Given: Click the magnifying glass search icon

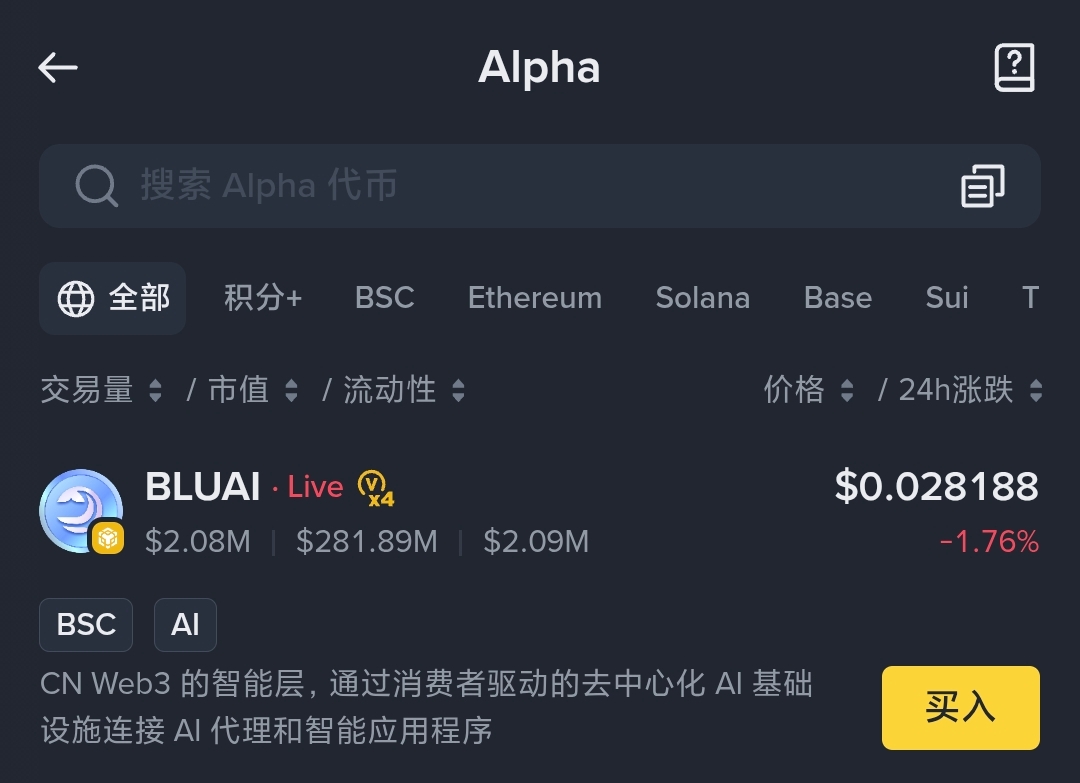Looking at the screenshot, I should tap(96, 185).
